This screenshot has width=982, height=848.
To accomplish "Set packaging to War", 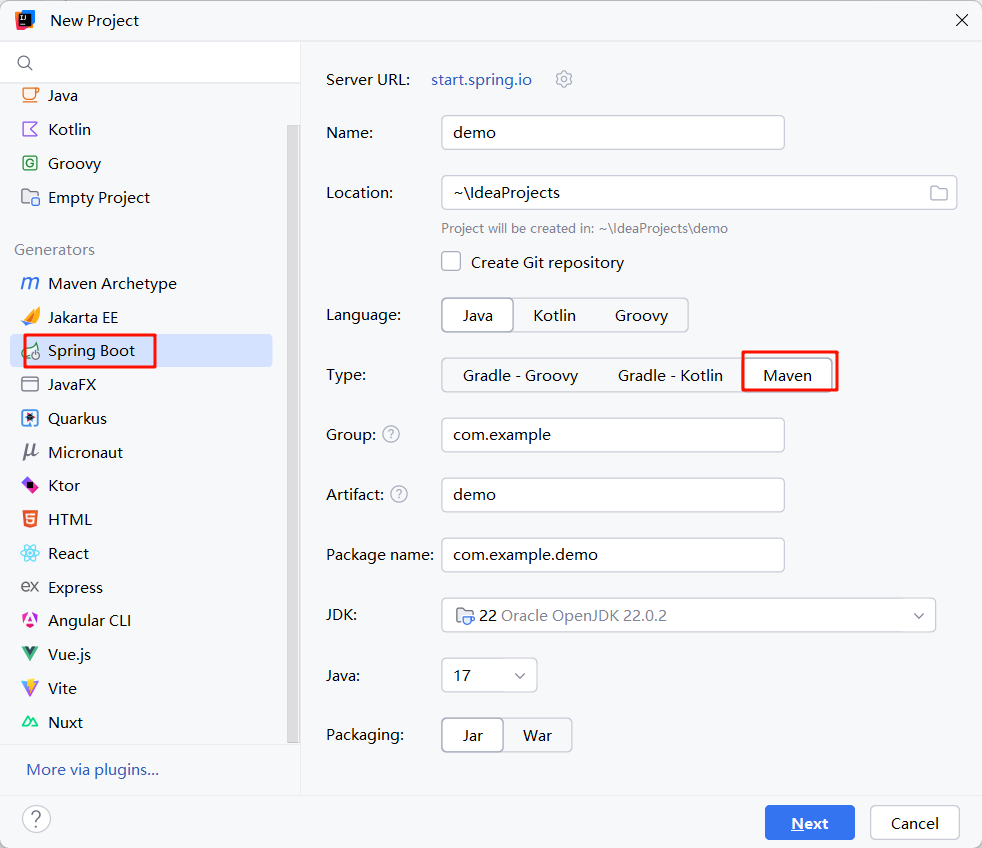I will coord(537,735).
